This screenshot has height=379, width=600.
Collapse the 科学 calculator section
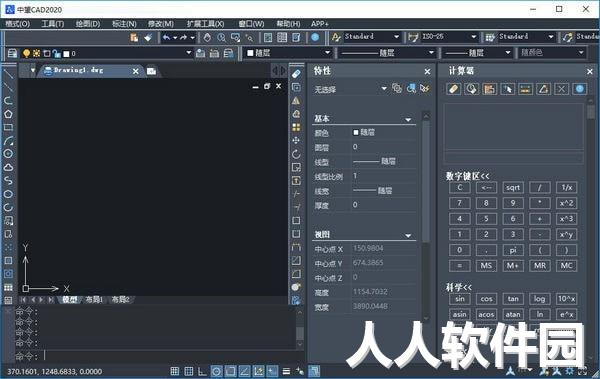(x=458, y=287)
